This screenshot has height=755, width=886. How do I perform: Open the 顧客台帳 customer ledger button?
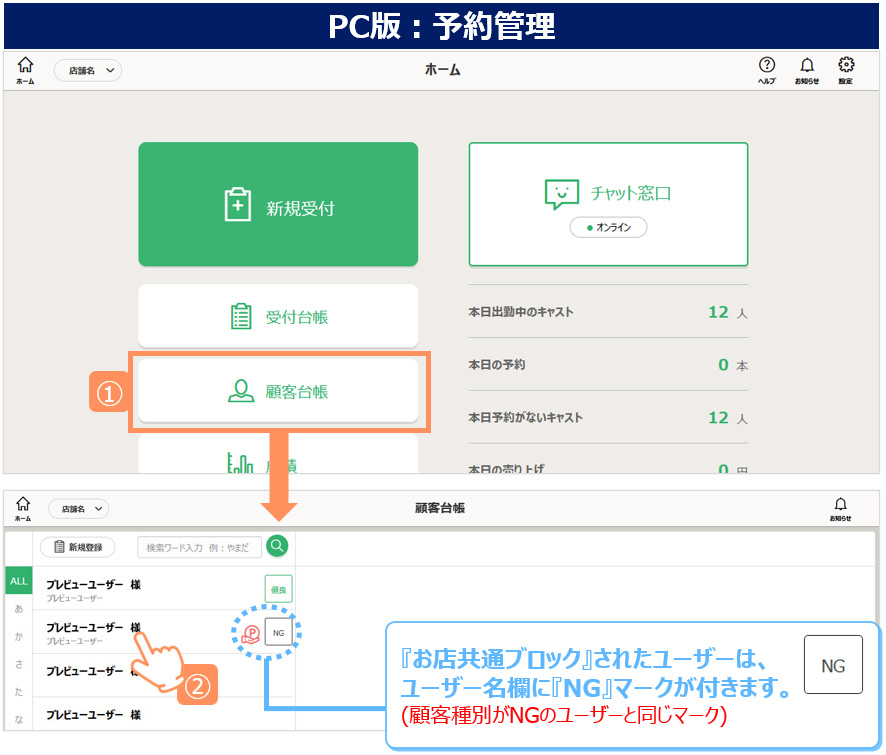pyautogui.click(x=278, y=391)
